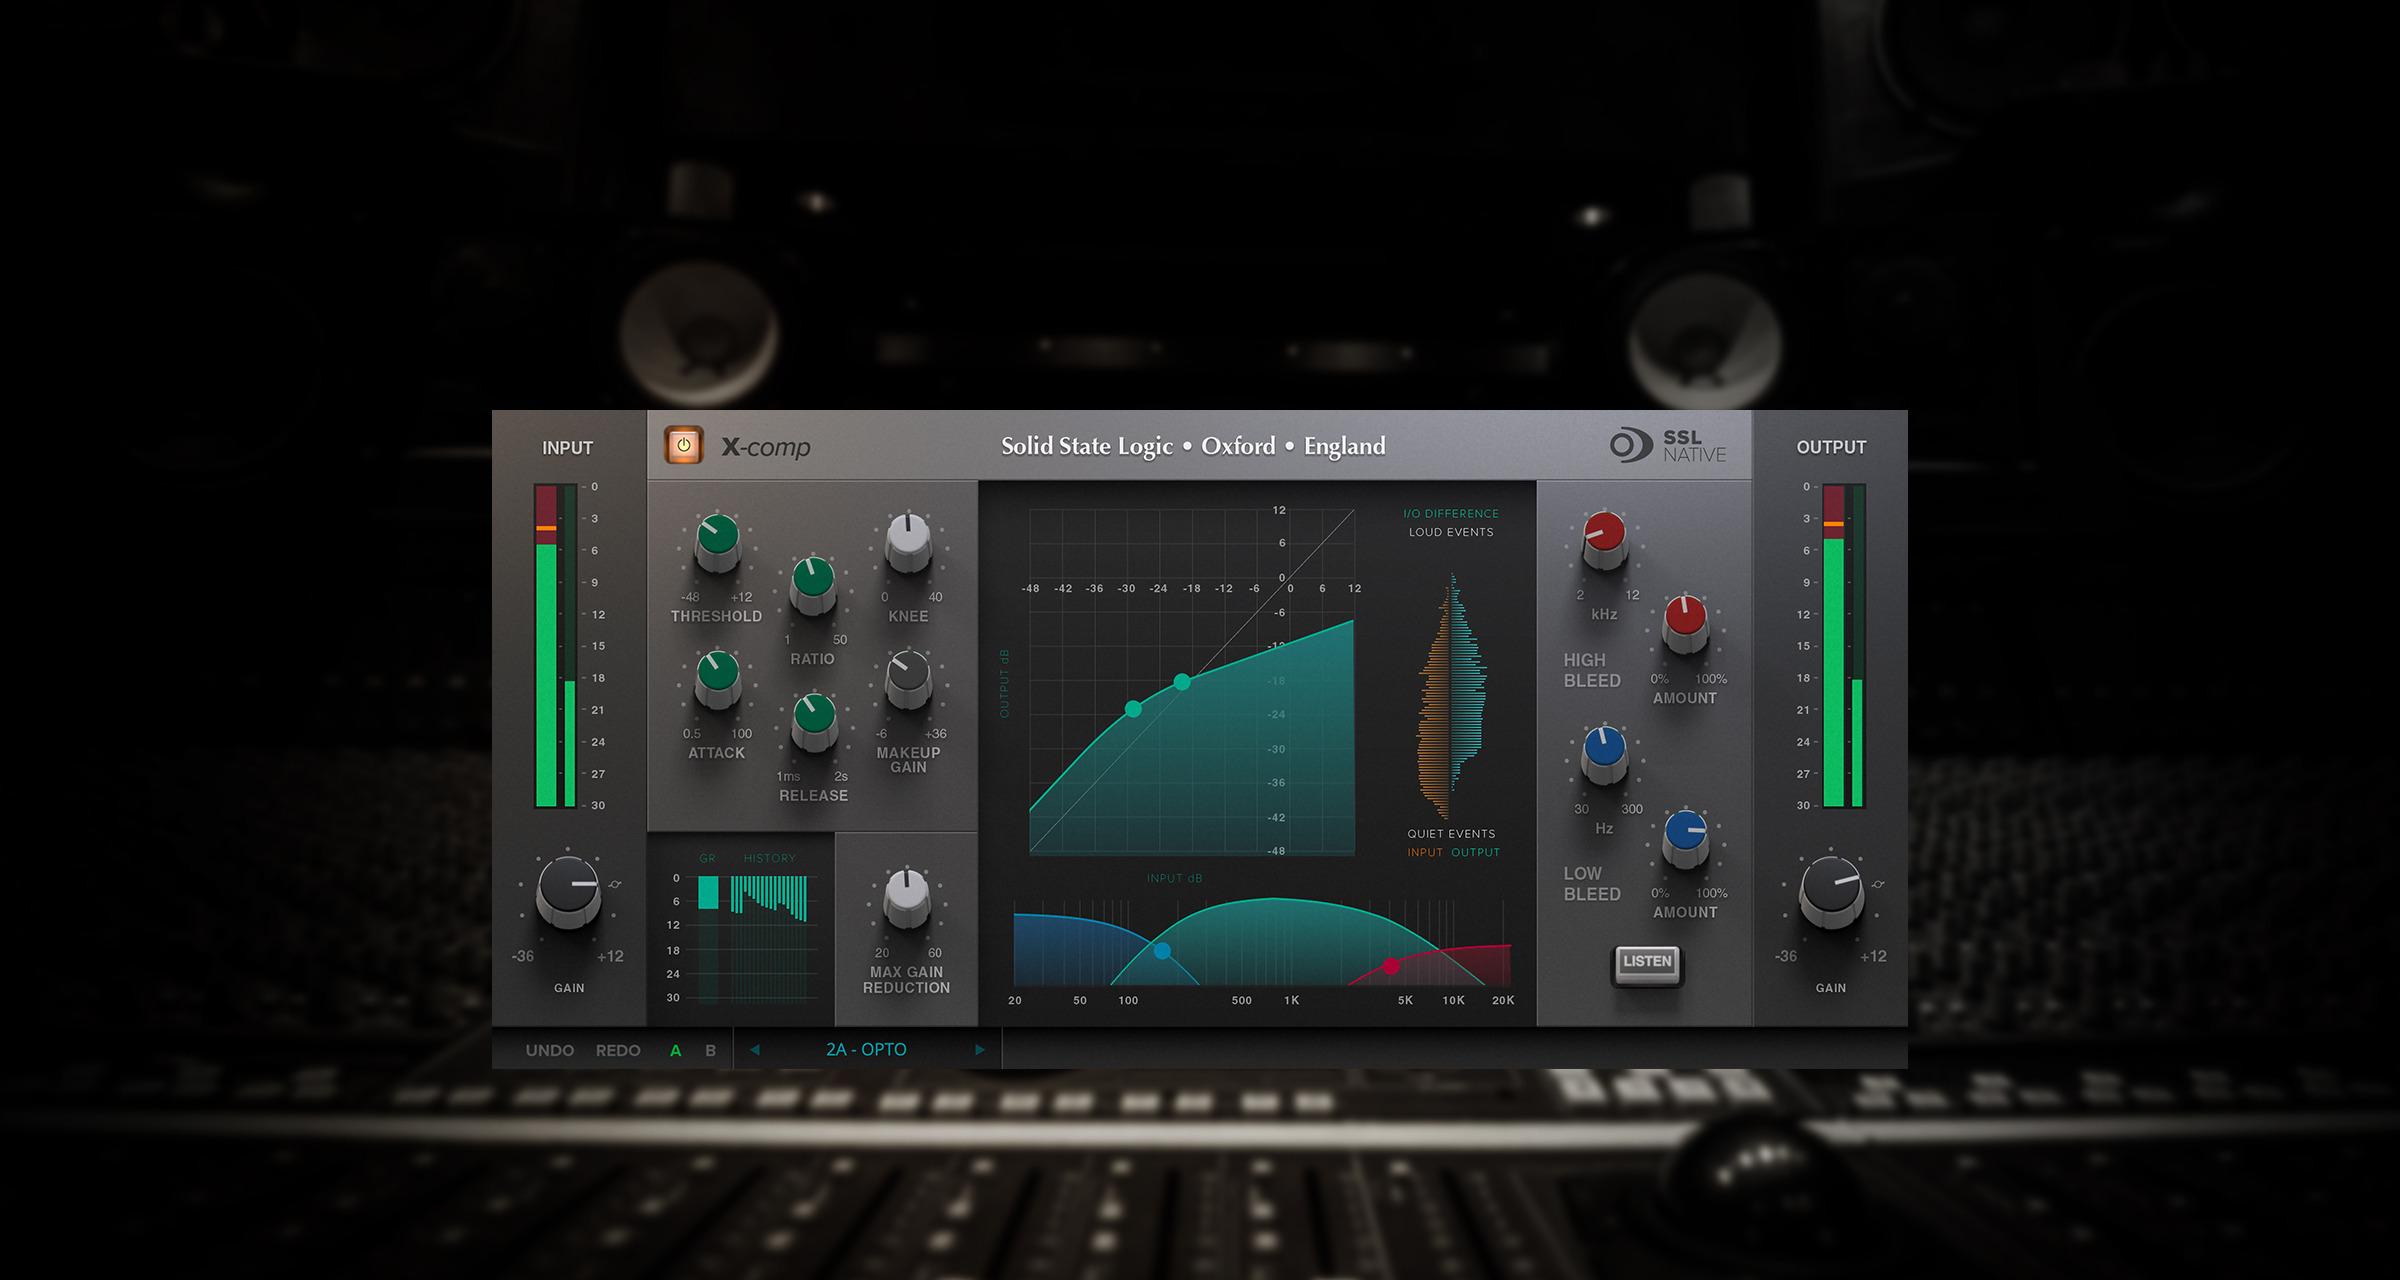Toggle the LISTEN button

coord(1647,963)
